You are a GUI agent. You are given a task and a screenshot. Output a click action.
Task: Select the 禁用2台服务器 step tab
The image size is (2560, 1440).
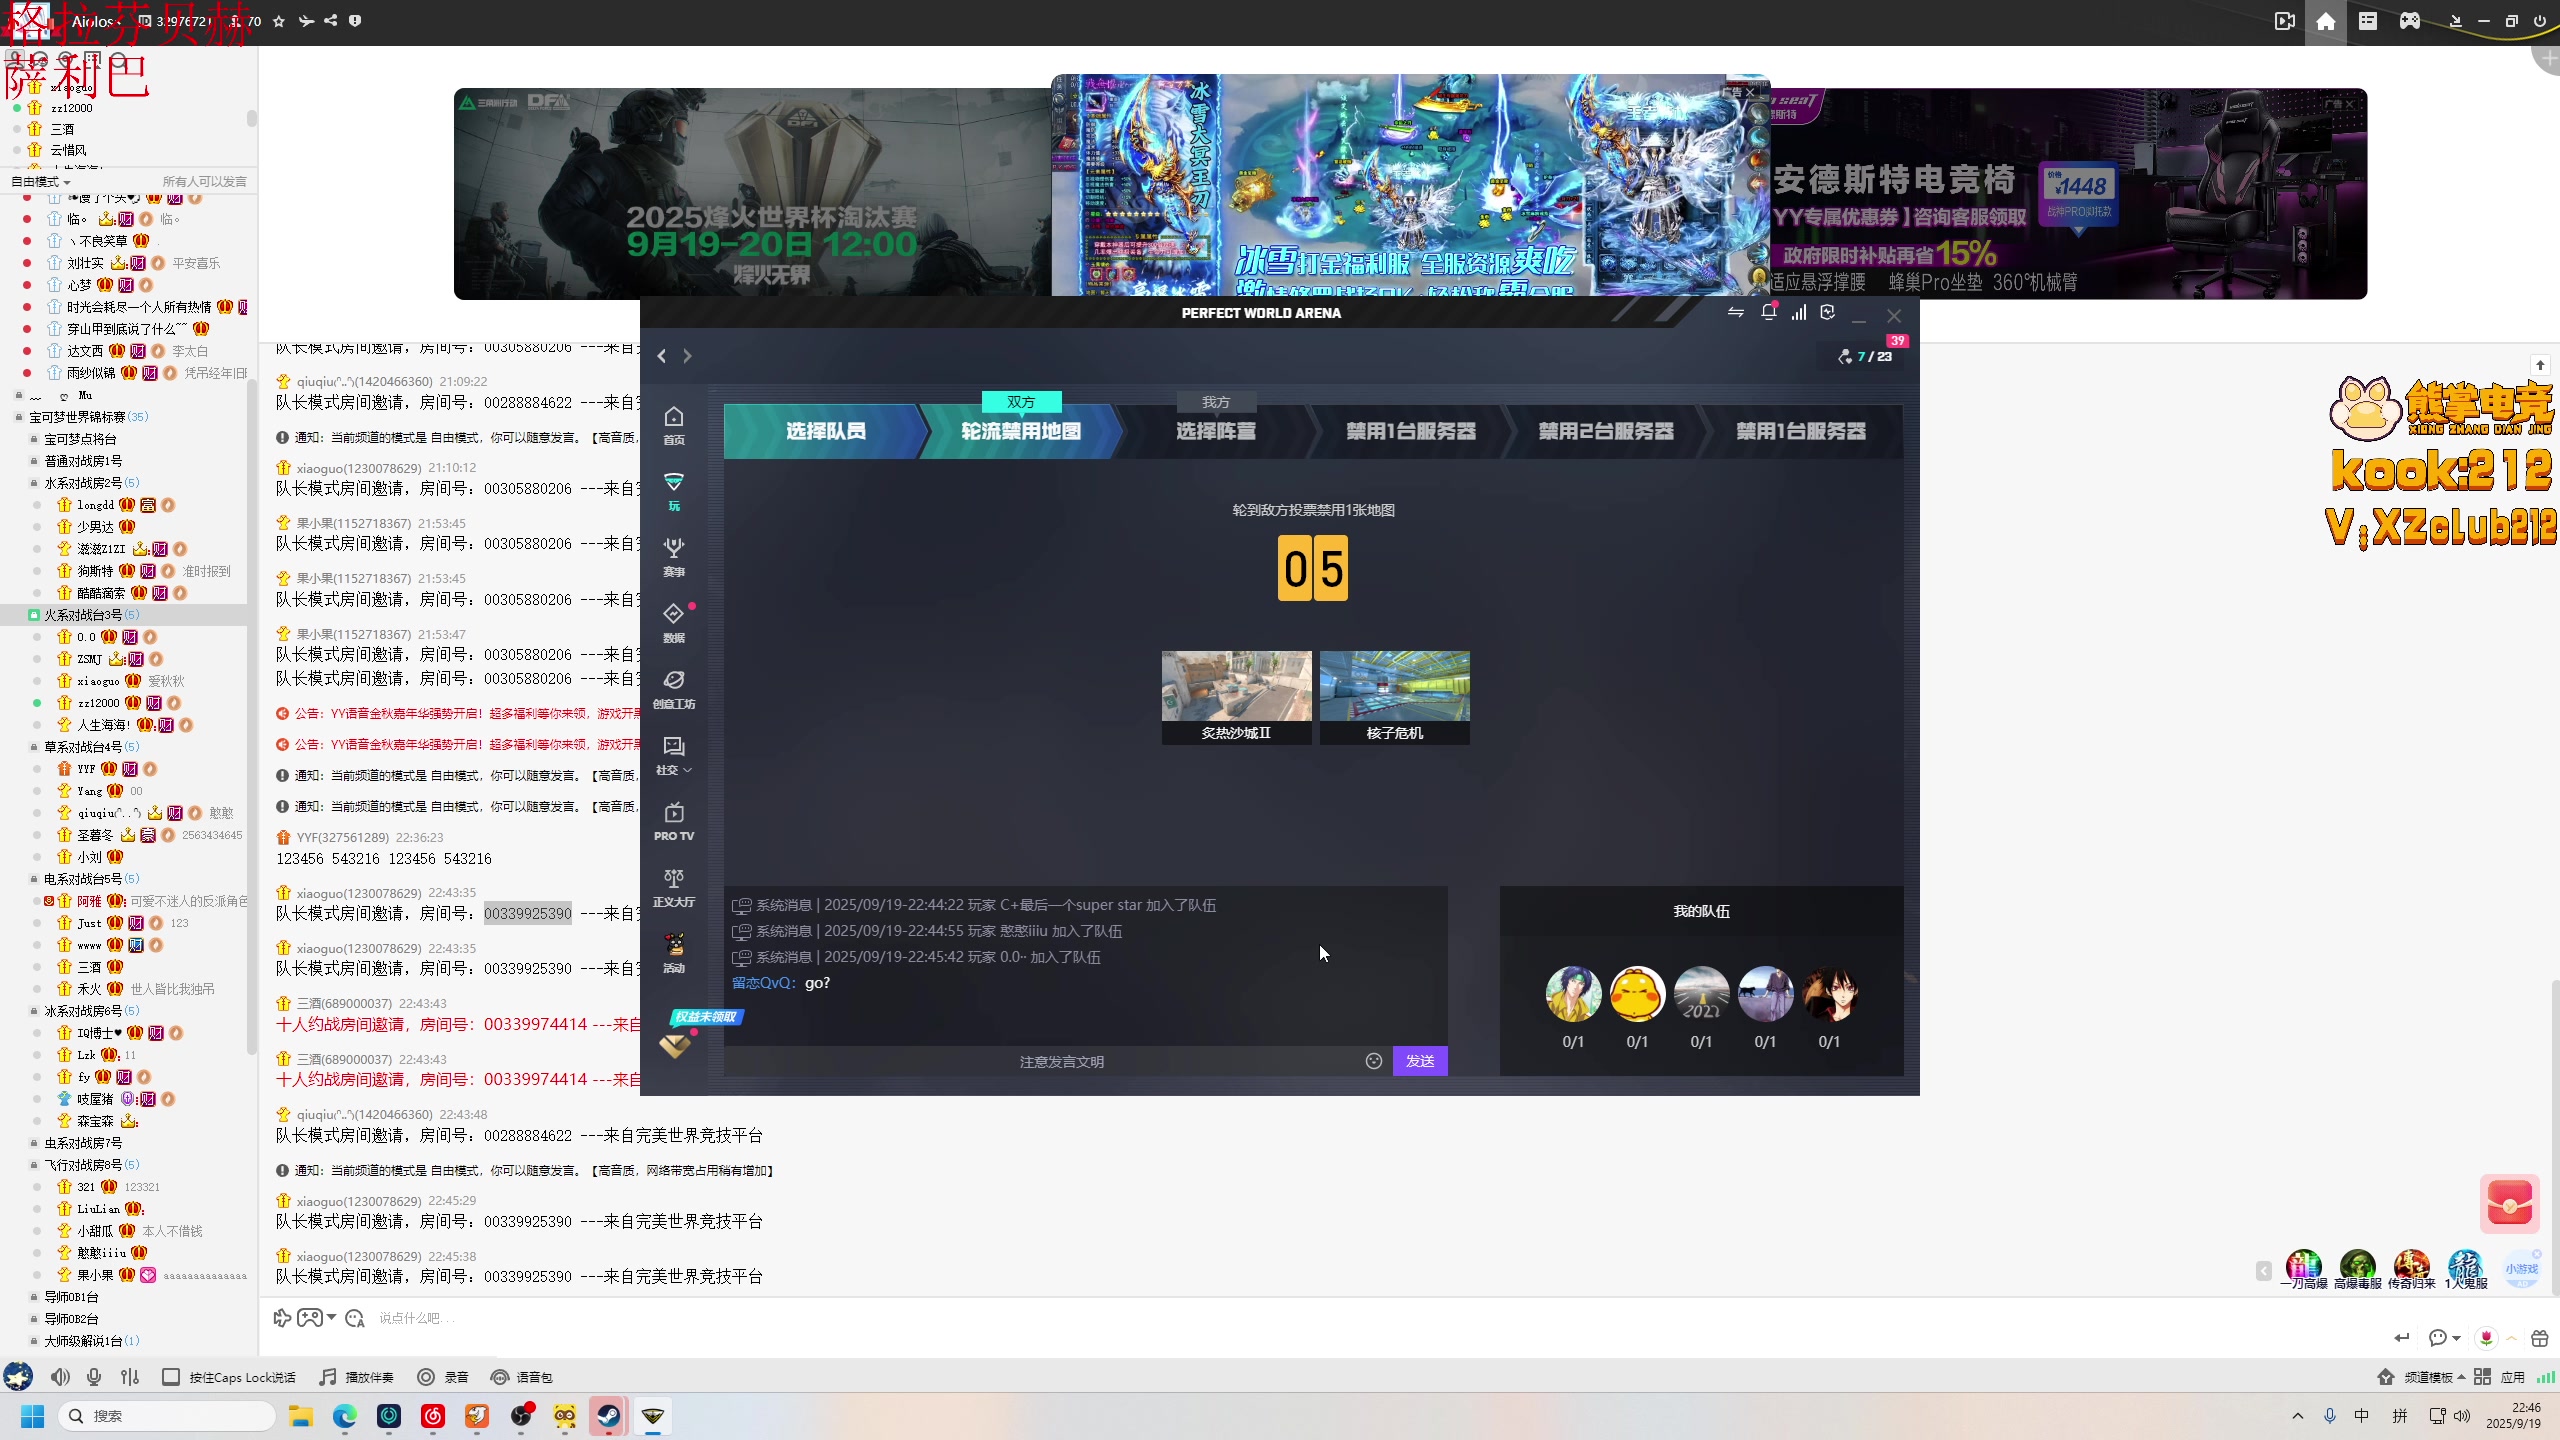[x=1605, y=431]
